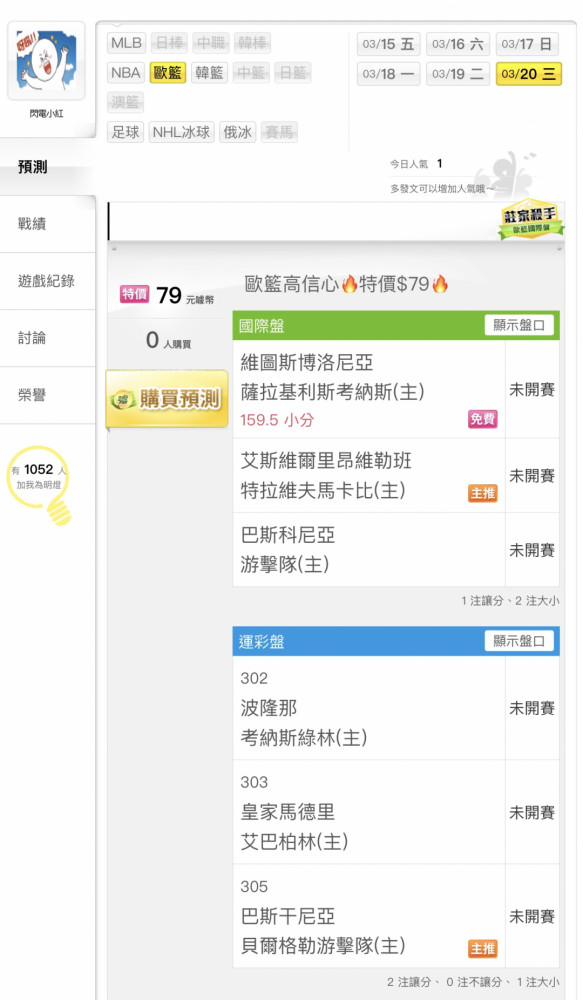Image resolution: width=583 pixels, height=1000 pixels.
Task: Select the NHL冰球 category
Action: coord(181,132)
